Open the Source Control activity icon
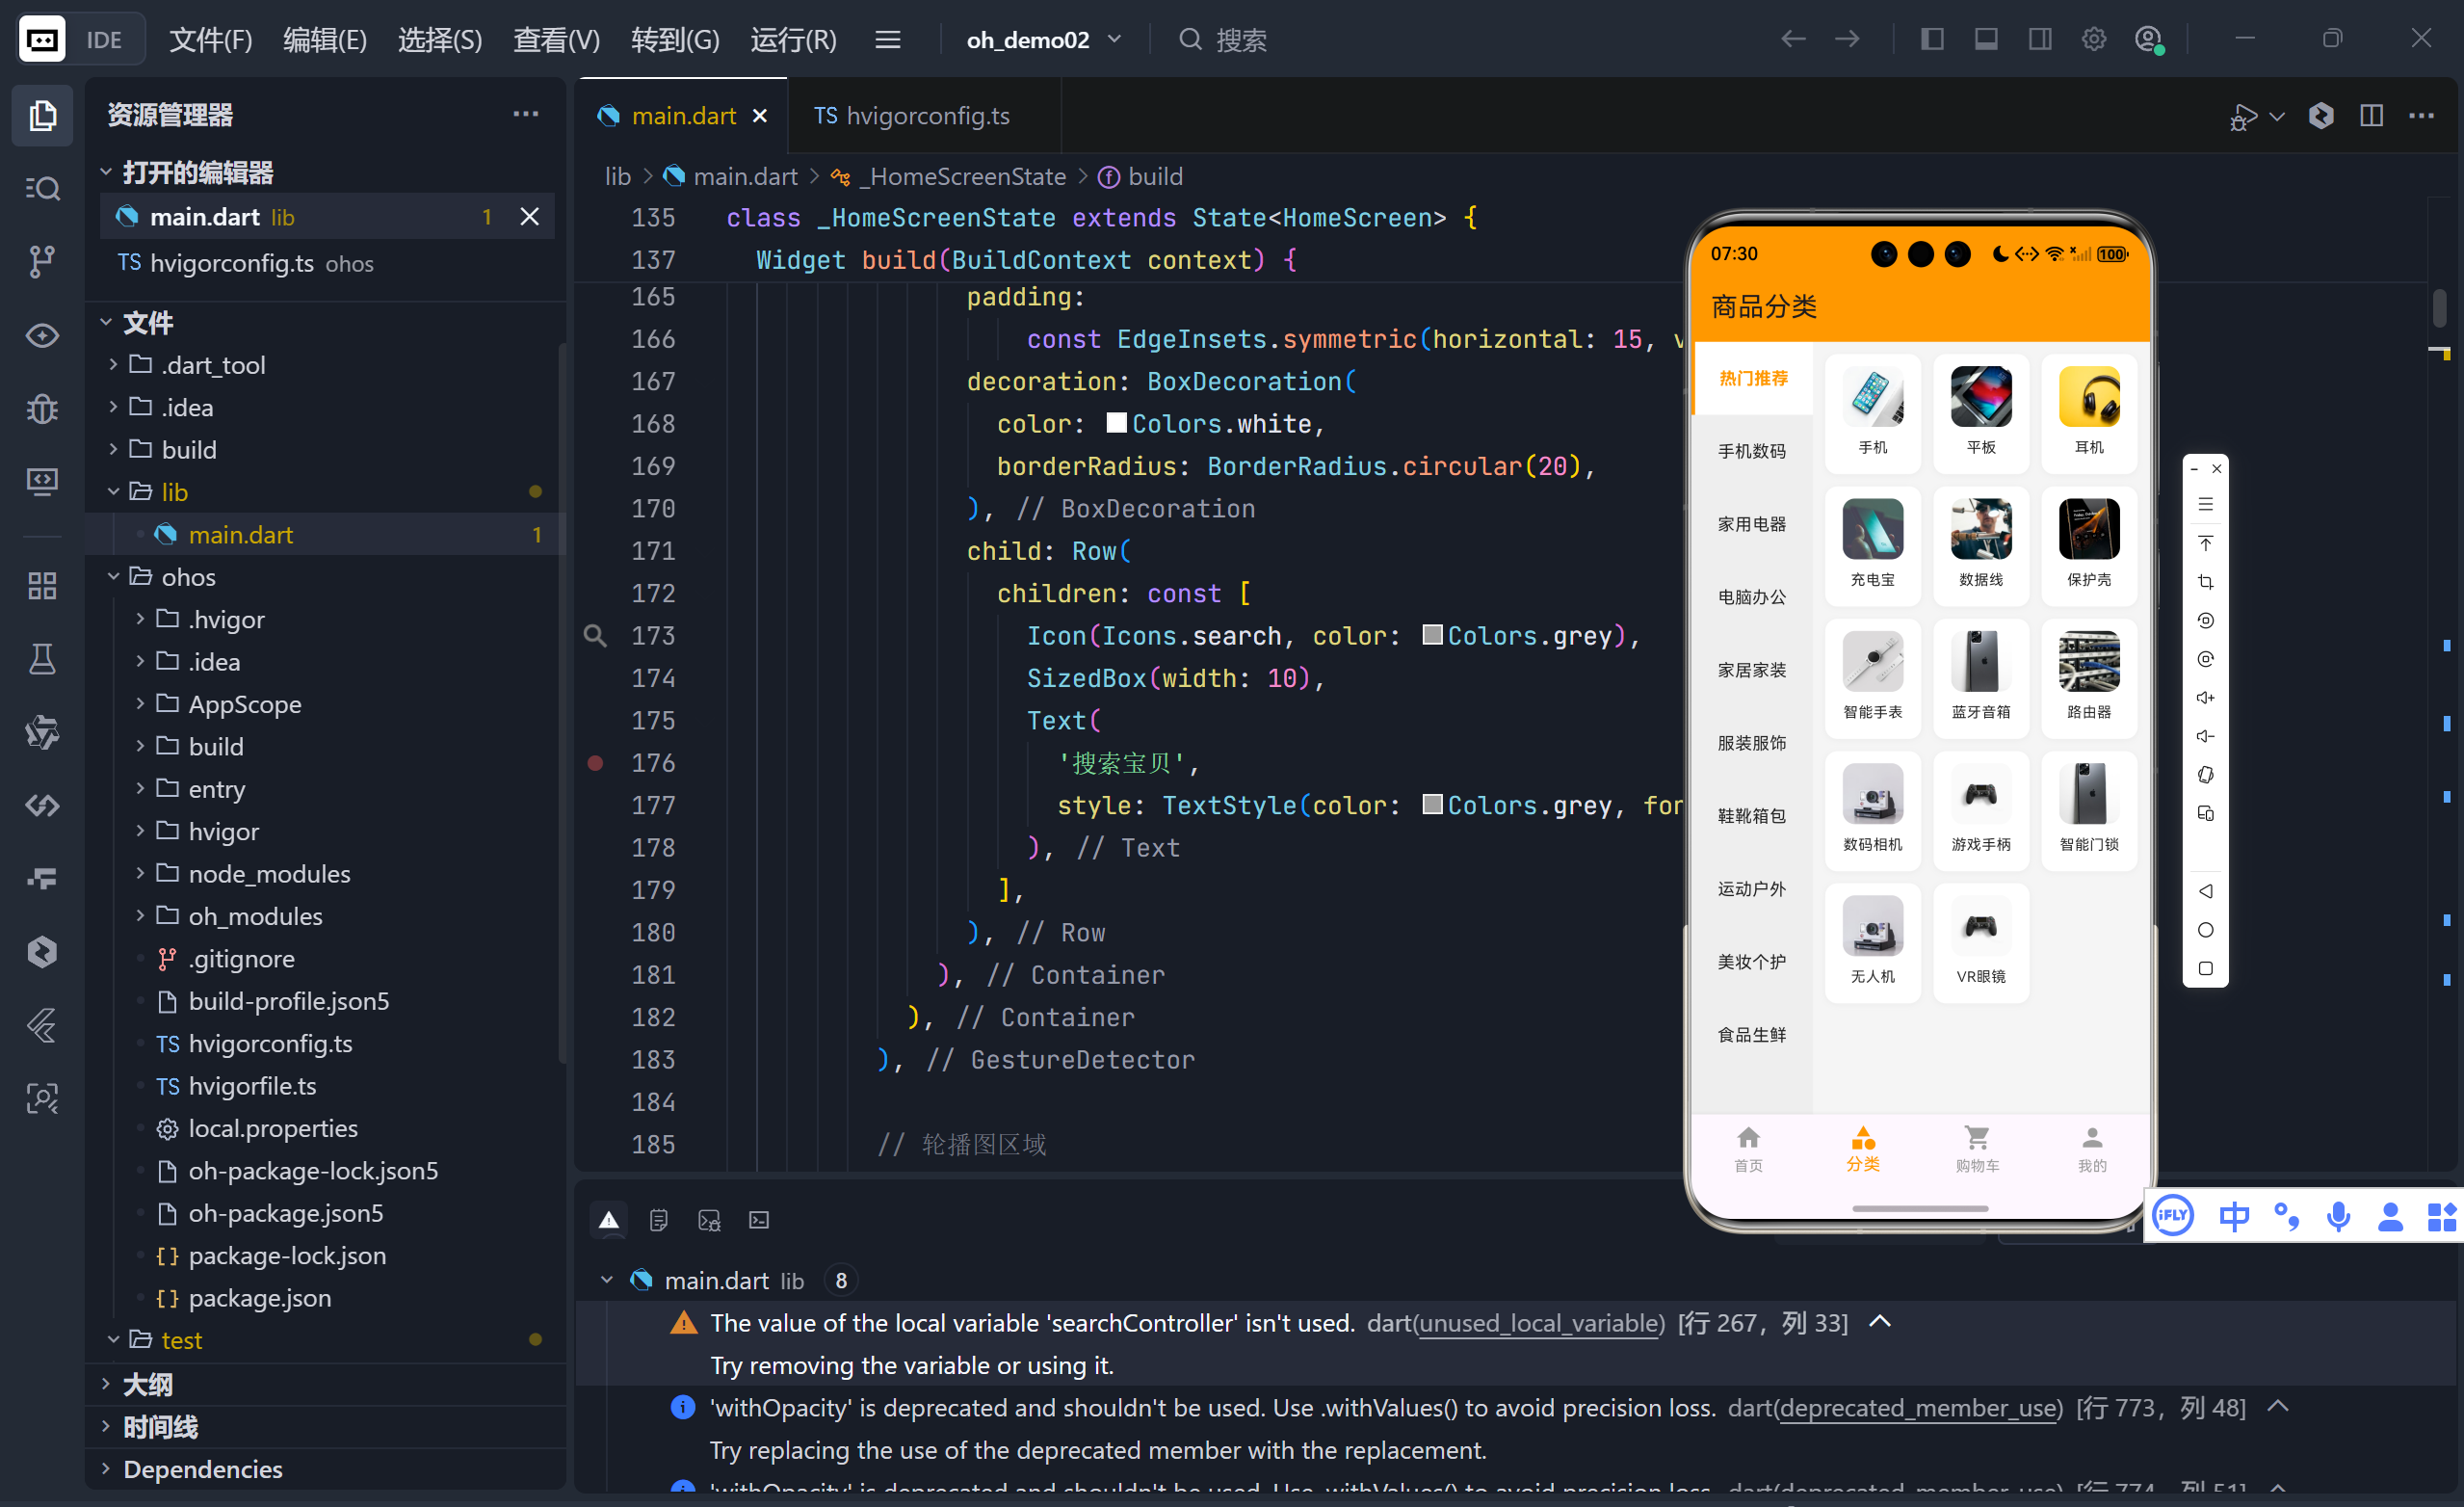Image resolution: width=2464 pixels, height=1507 pixels. click(x=42, y=261)
